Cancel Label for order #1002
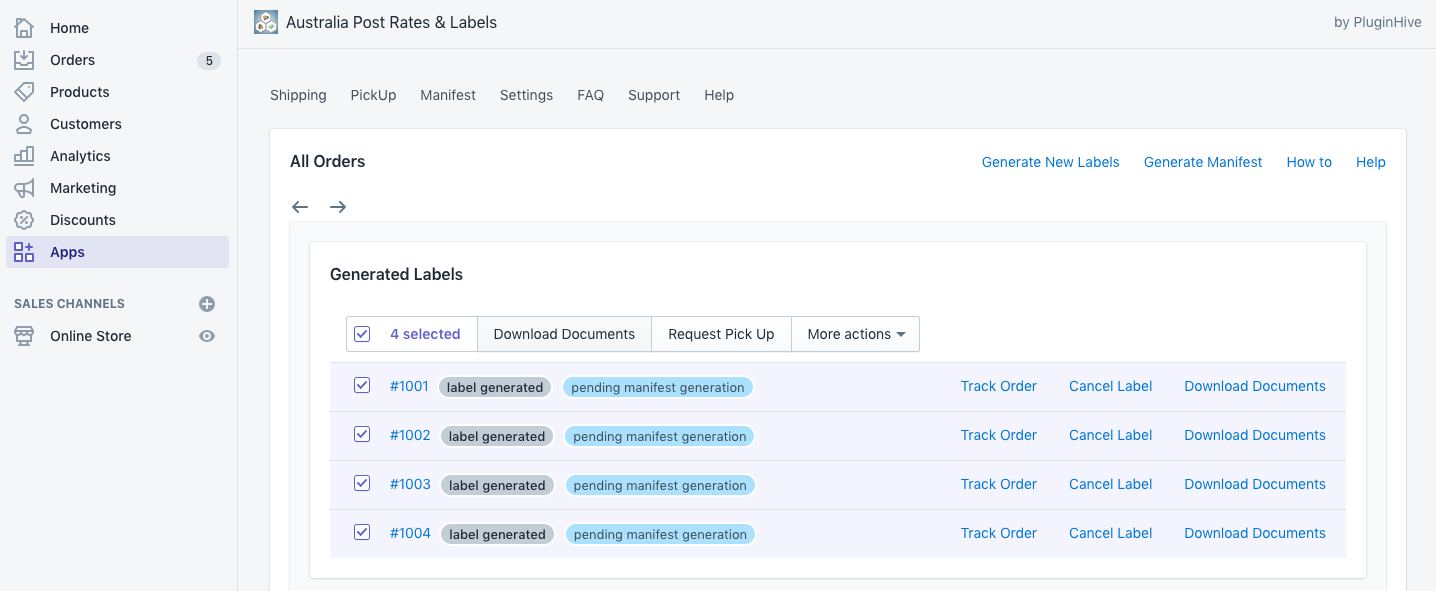The width and height of the screenshot is (1436, 591). point(1110,435)
